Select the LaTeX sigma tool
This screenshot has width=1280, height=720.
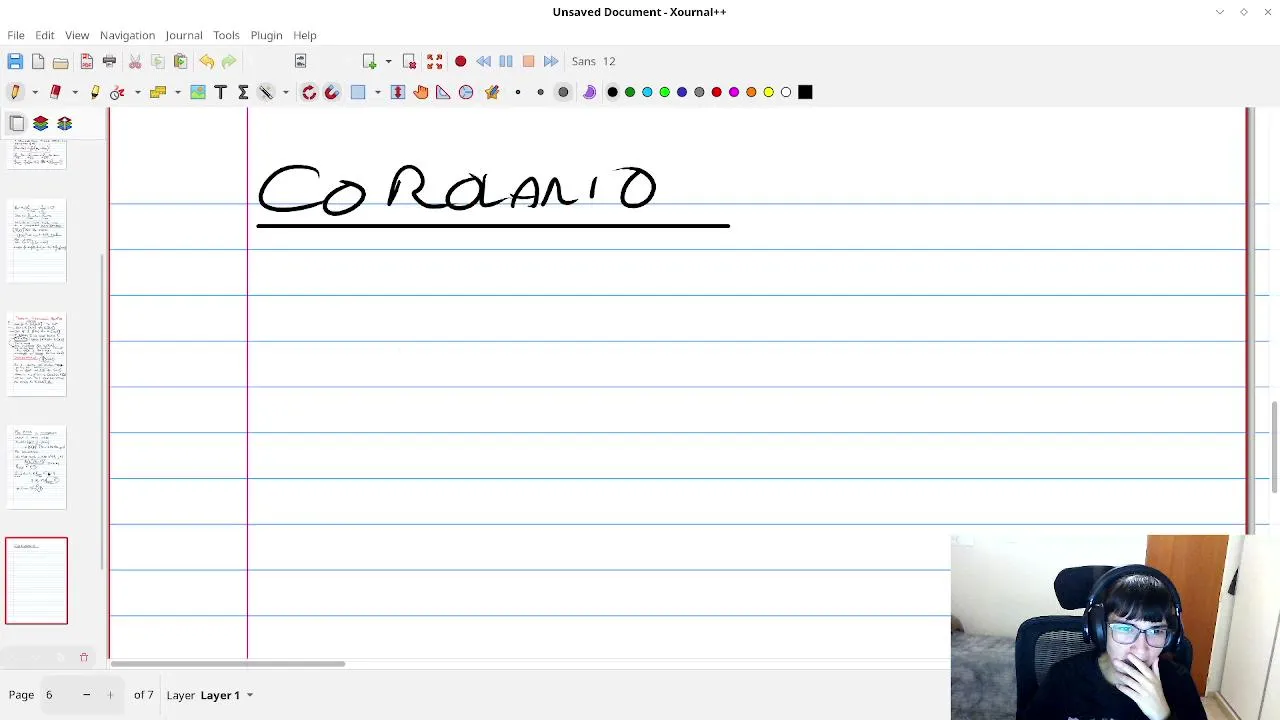(243, 92)
